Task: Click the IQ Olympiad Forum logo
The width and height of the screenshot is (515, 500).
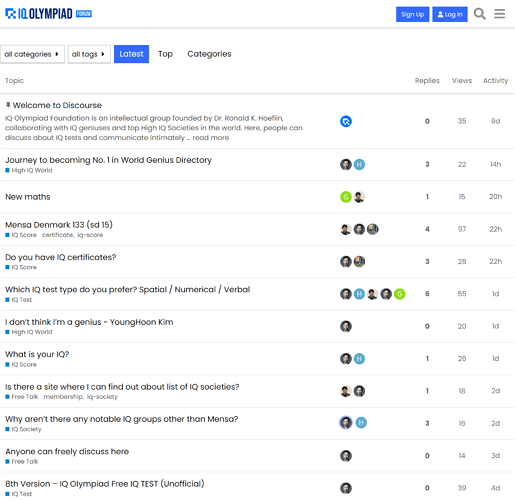Action: [49, 14]
